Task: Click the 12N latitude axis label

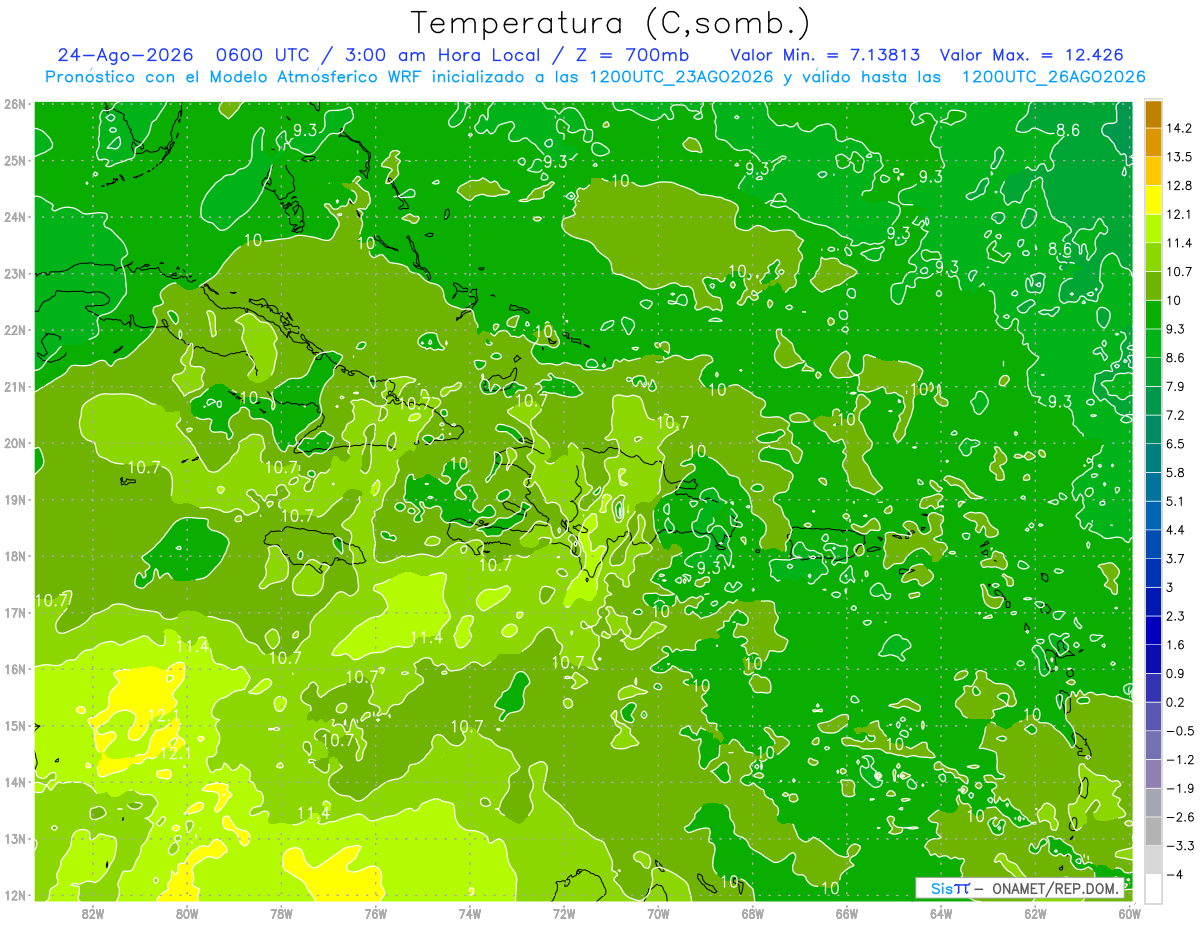Action: coord(15,895)
